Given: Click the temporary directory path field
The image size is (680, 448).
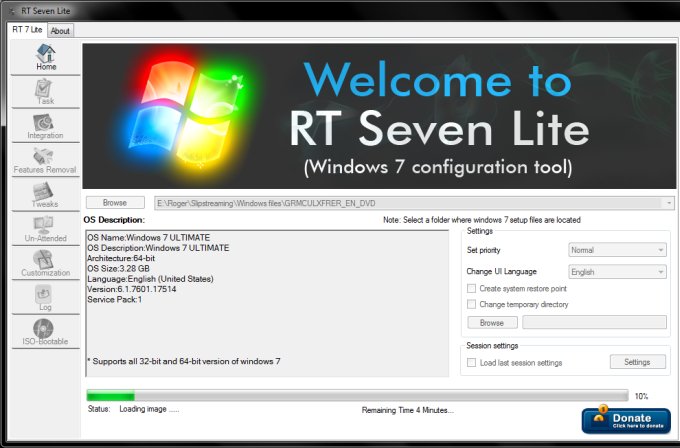Looking at the screenshot, I should (594, 322).
